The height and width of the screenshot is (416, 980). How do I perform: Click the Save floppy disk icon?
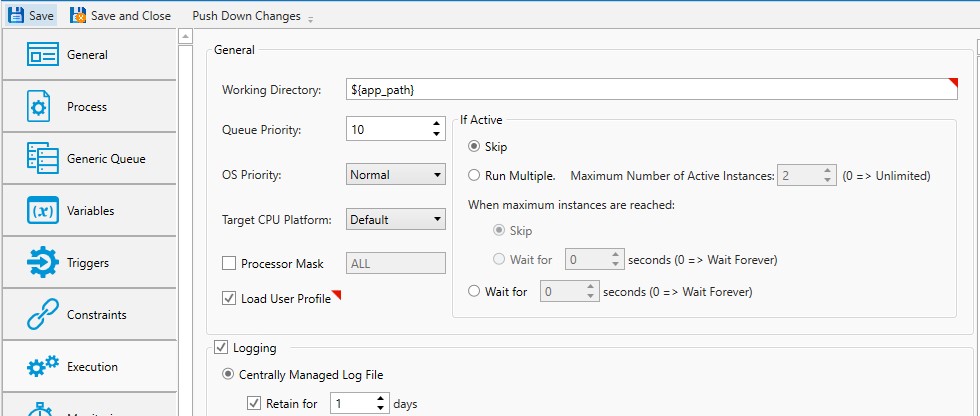16,16
